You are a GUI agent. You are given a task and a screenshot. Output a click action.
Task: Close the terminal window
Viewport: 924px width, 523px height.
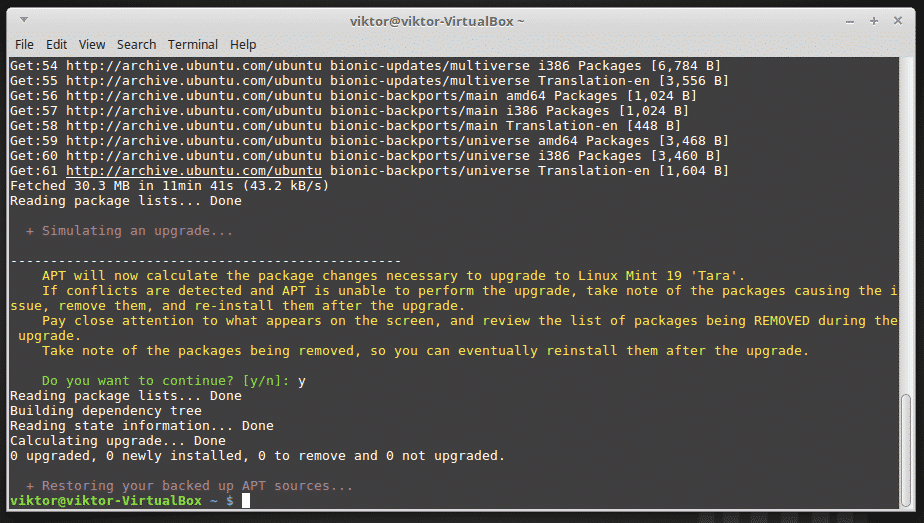click(897, 21)
